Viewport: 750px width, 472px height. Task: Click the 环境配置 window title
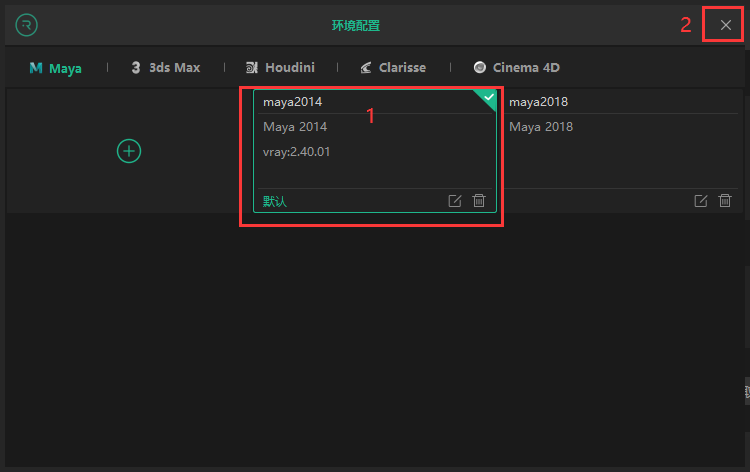point(356,25)
